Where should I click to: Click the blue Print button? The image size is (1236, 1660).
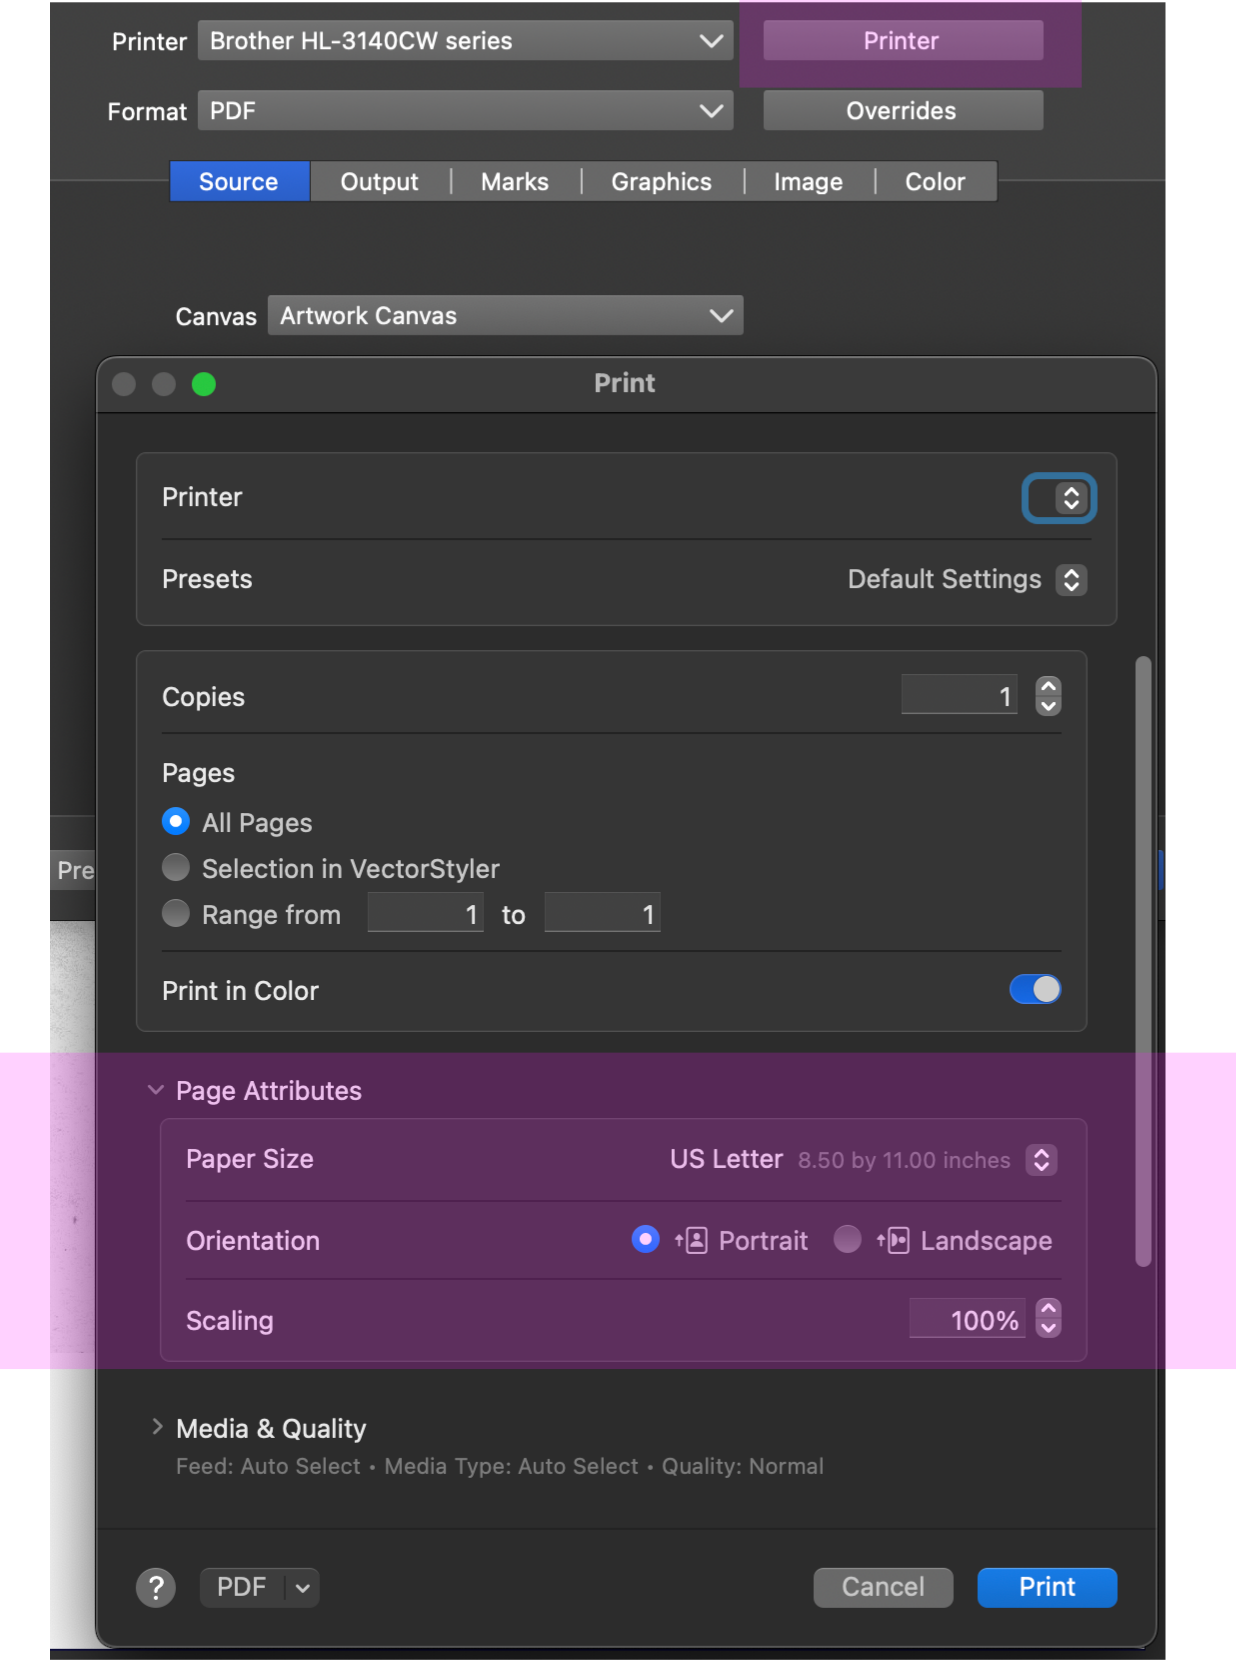[x=1047, y=1587]
